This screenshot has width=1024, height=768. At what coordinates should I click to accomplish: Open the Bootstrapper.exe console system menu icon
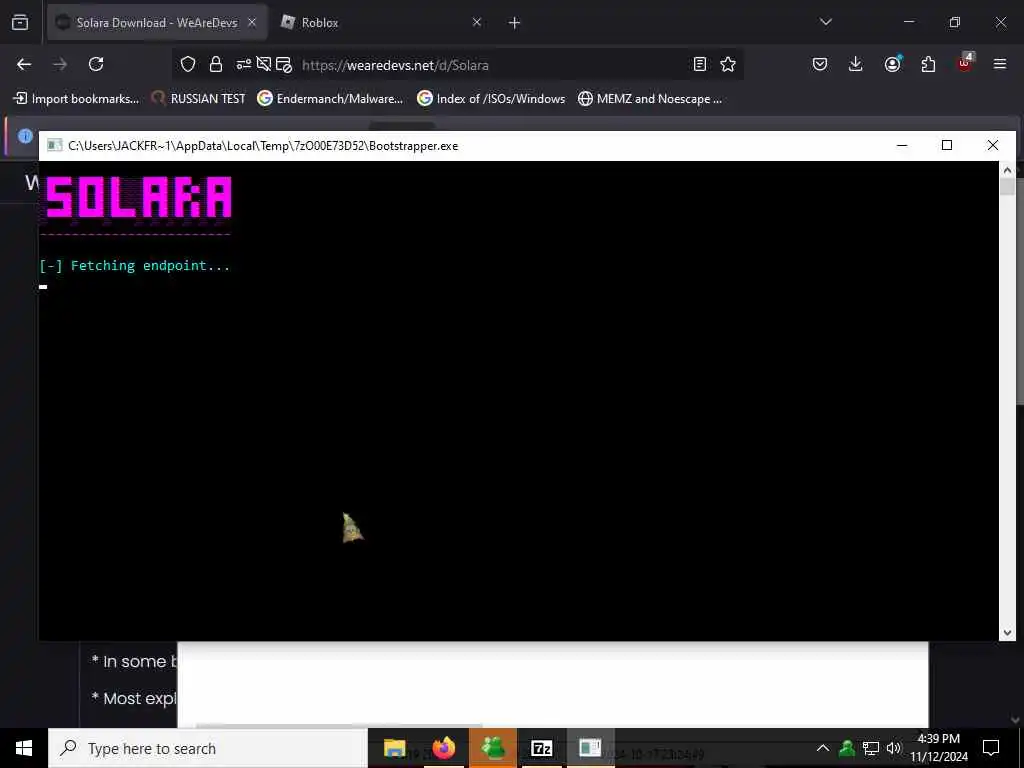coord(55,145)
